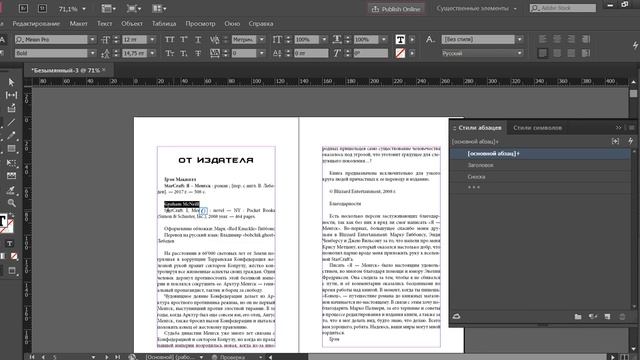Open the Справка menu
Image resolution: width=640 pixels, height=360 pixels.
point(261,24)
